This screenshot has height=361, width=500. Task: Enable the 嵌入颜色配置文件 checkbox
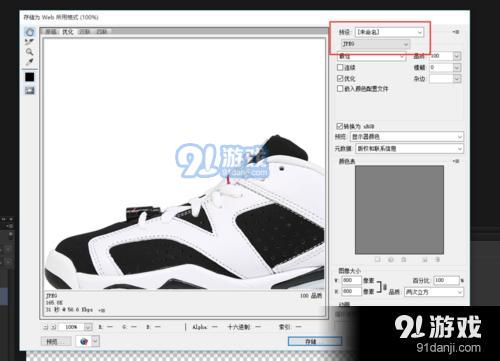[x=340, y=88]
